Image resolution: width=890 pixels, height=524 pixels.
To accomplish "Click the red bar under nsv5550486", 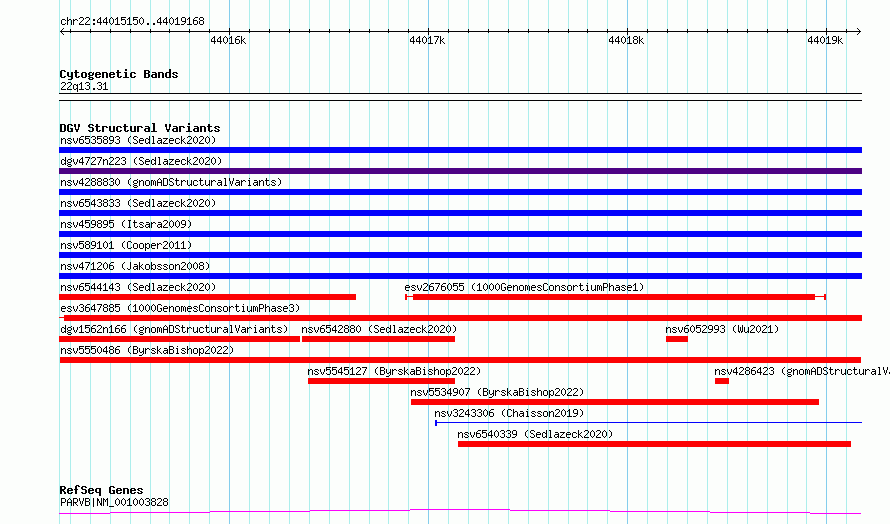I will click(x=460, y=360).
